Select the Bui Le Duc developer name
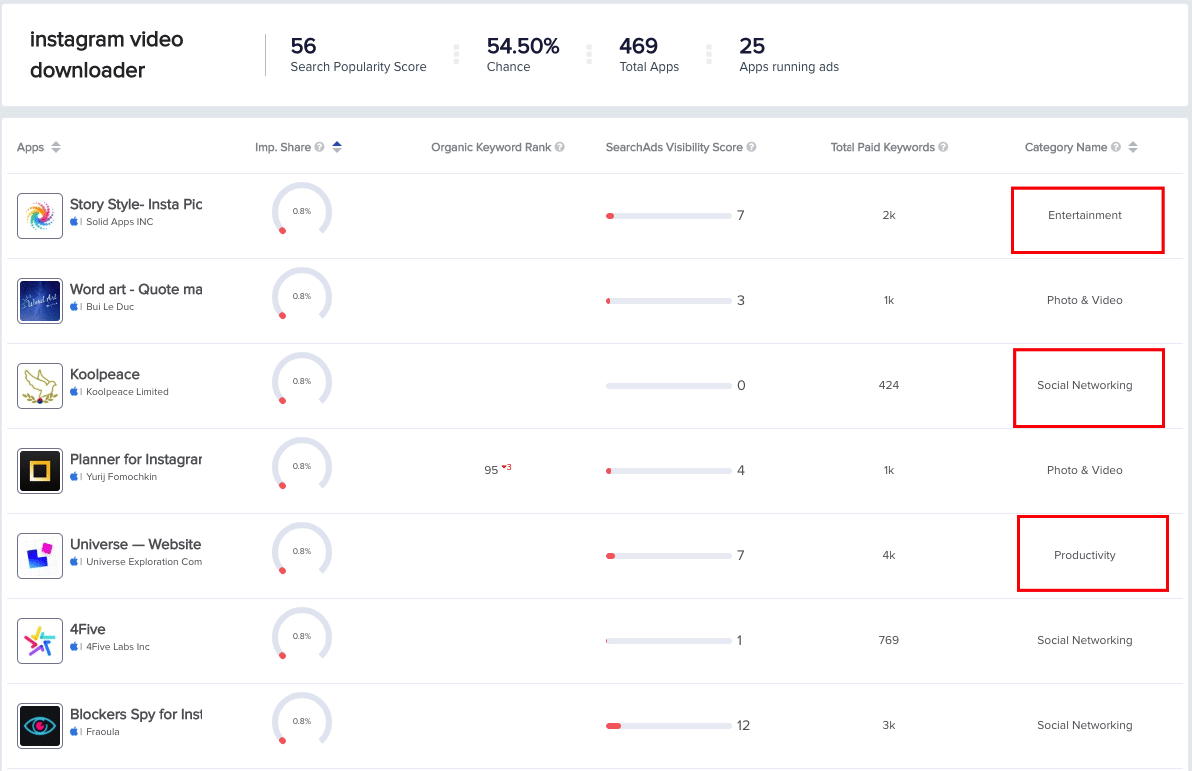The height and width of the screenshot is (771, 1192). pos(109,307)
